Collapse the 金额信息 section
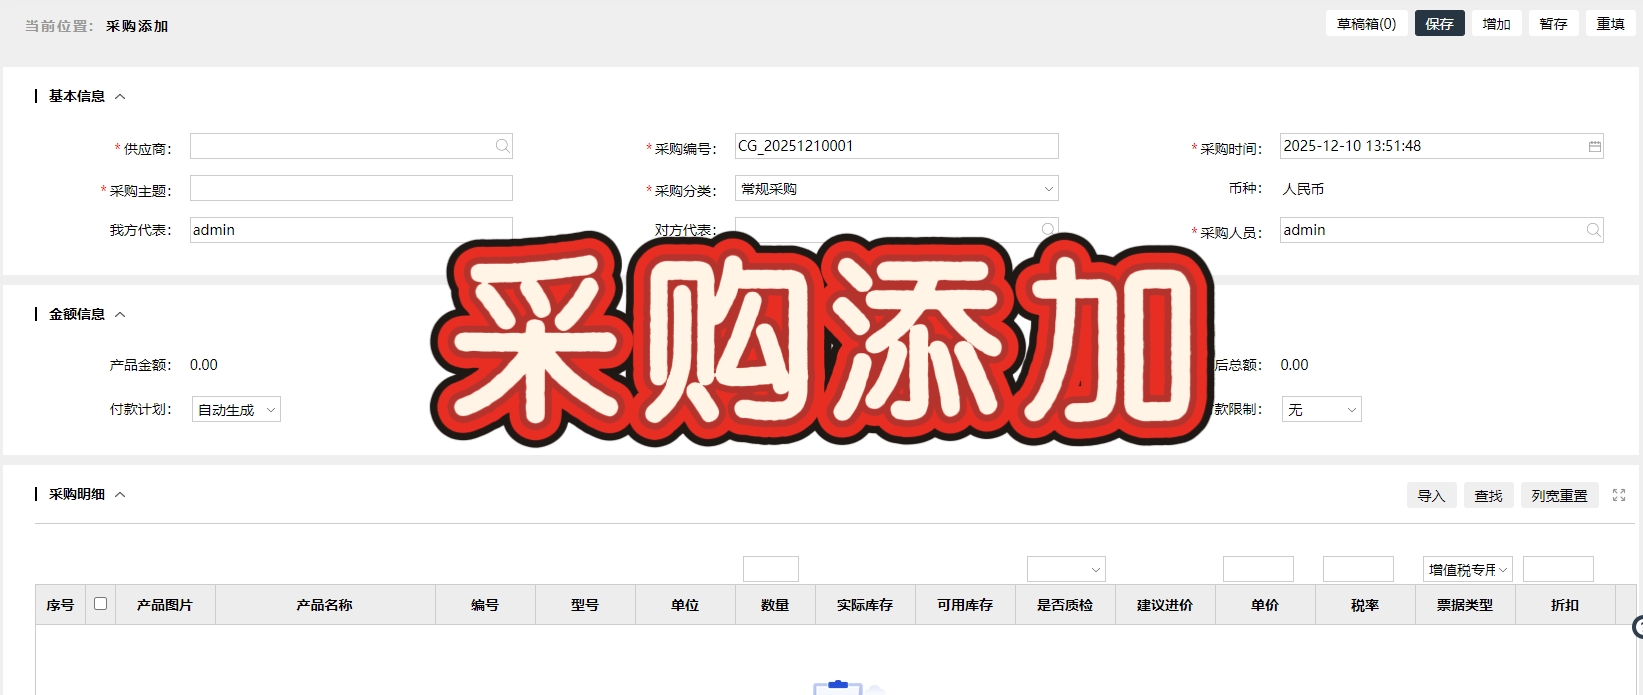Viewport: 1643px width, 695px height. tap(120, 315)
